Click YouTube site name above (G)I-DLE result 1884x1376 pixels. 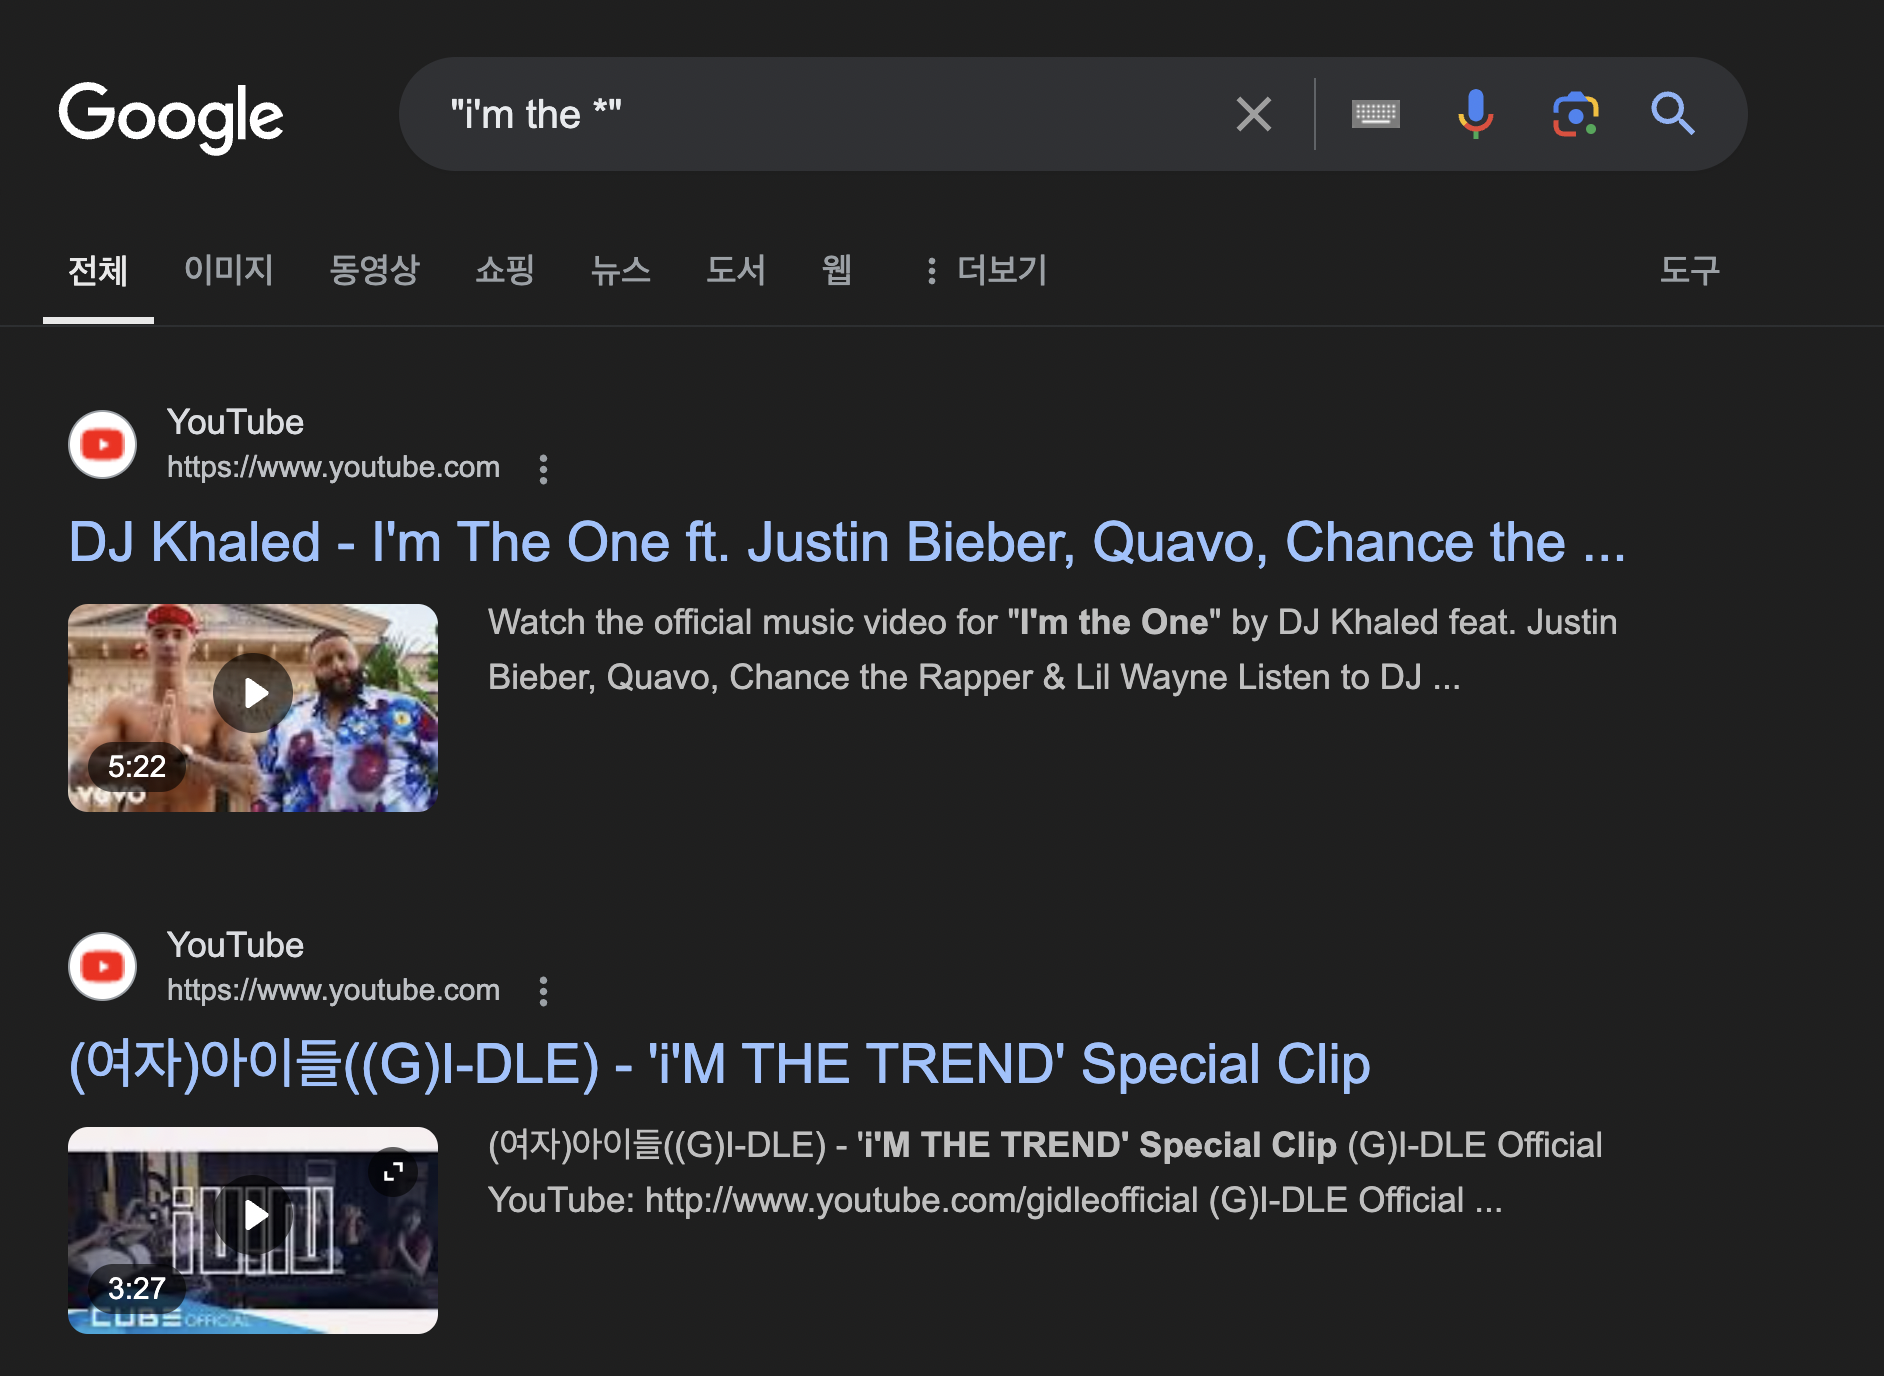click(x=235, y=945)
